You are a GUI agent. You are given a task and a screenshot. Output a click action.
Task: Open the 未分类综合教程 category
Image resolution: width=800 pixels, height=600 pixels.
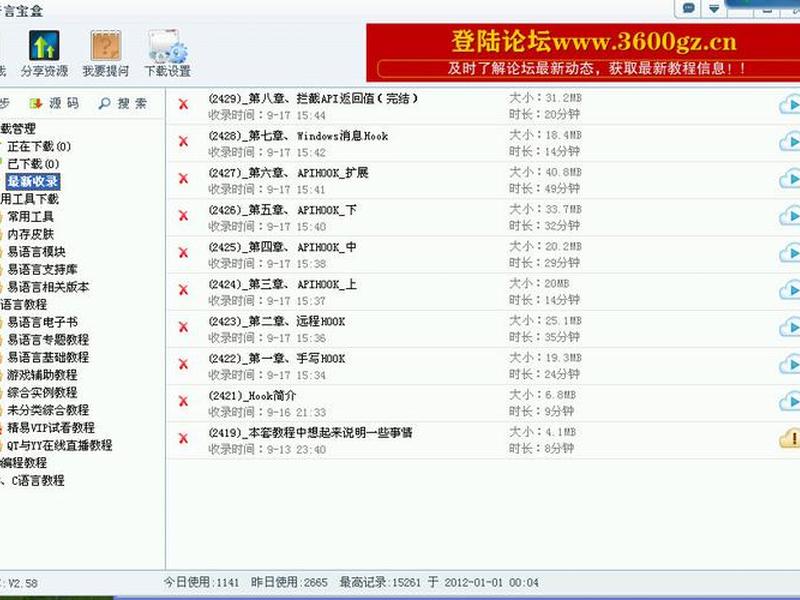point(48,410)
